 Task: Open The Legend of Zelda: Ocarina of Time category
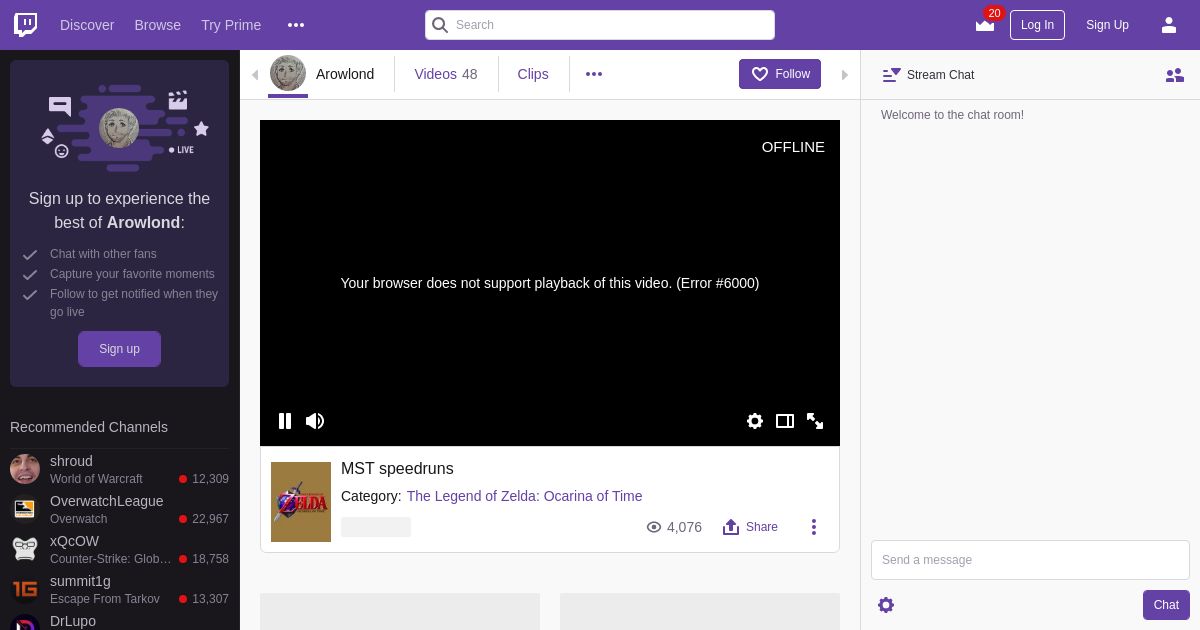coord(524,496)
